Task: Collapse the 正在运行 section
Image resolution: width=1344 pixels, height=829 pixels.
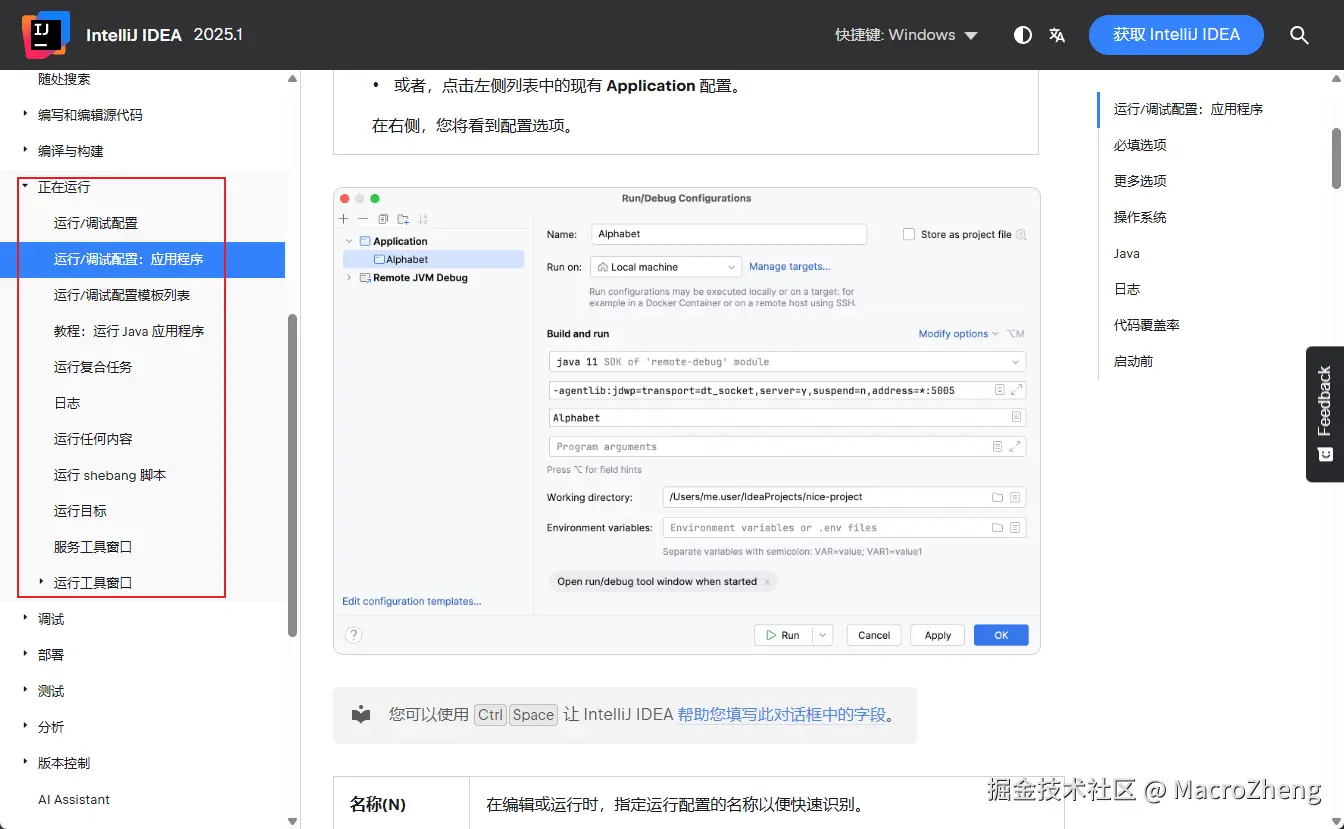Action: (x=25, y=186)
